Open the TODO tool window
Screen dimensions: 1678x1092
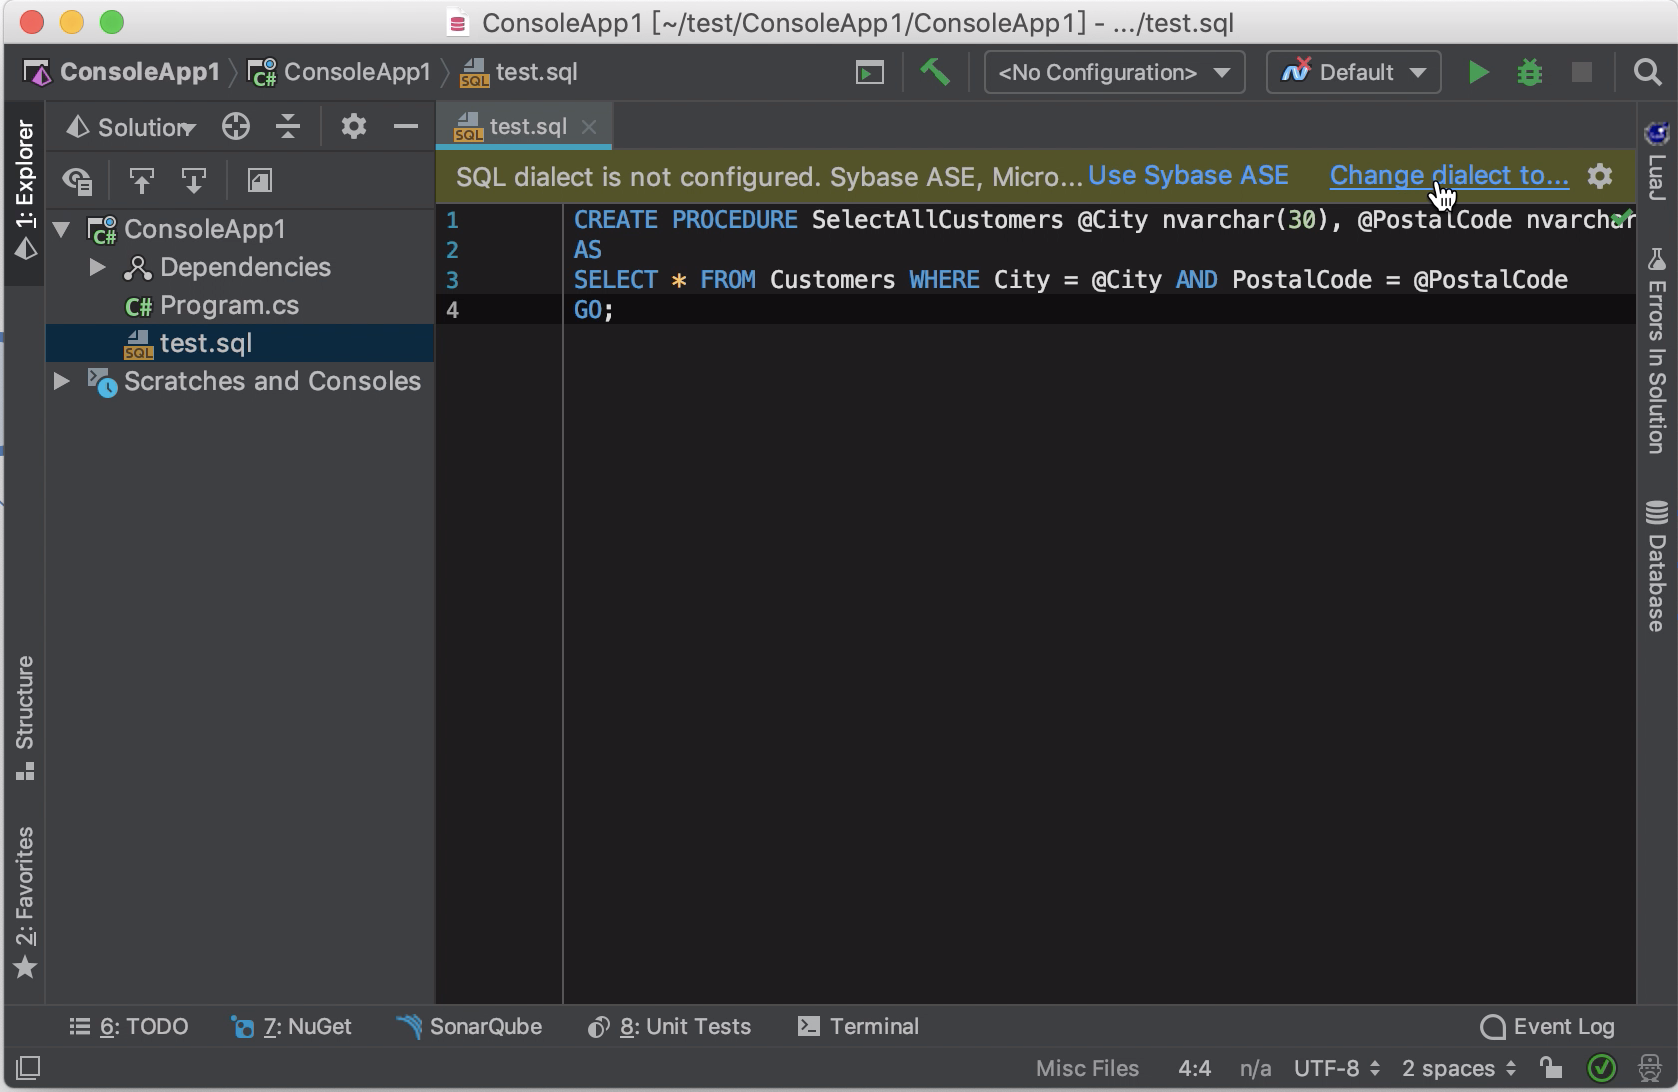[x=128, y=1027]
